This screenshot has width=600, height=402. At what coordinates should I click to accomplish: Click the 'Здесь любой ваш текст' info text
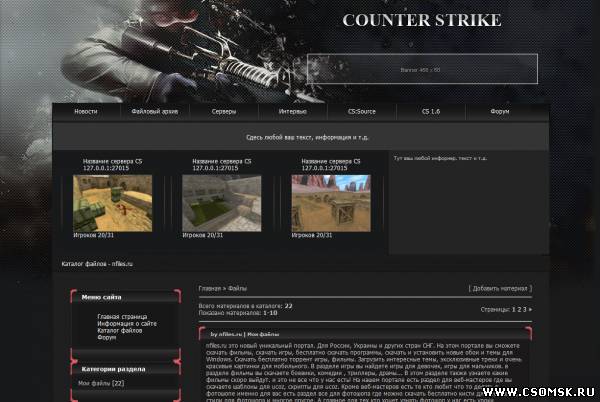click(x=307, y=137)
